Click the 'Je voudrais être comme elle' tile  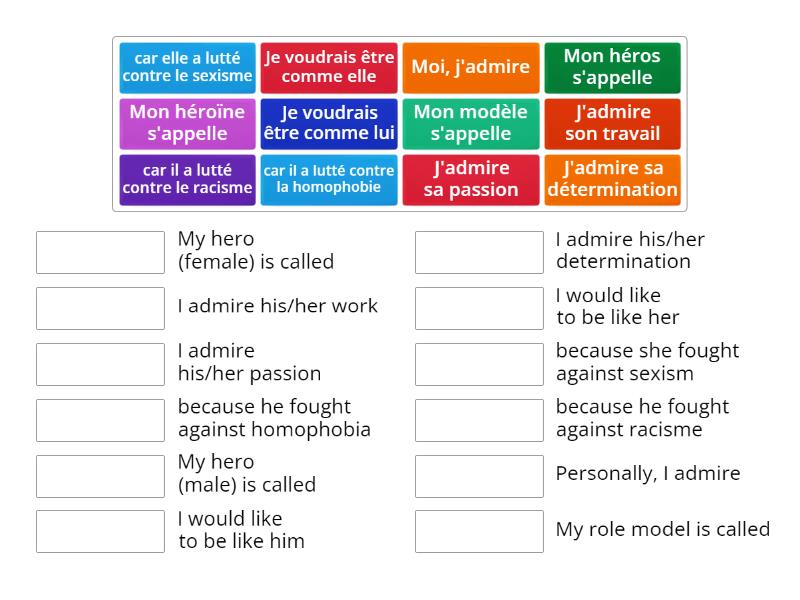329,68
